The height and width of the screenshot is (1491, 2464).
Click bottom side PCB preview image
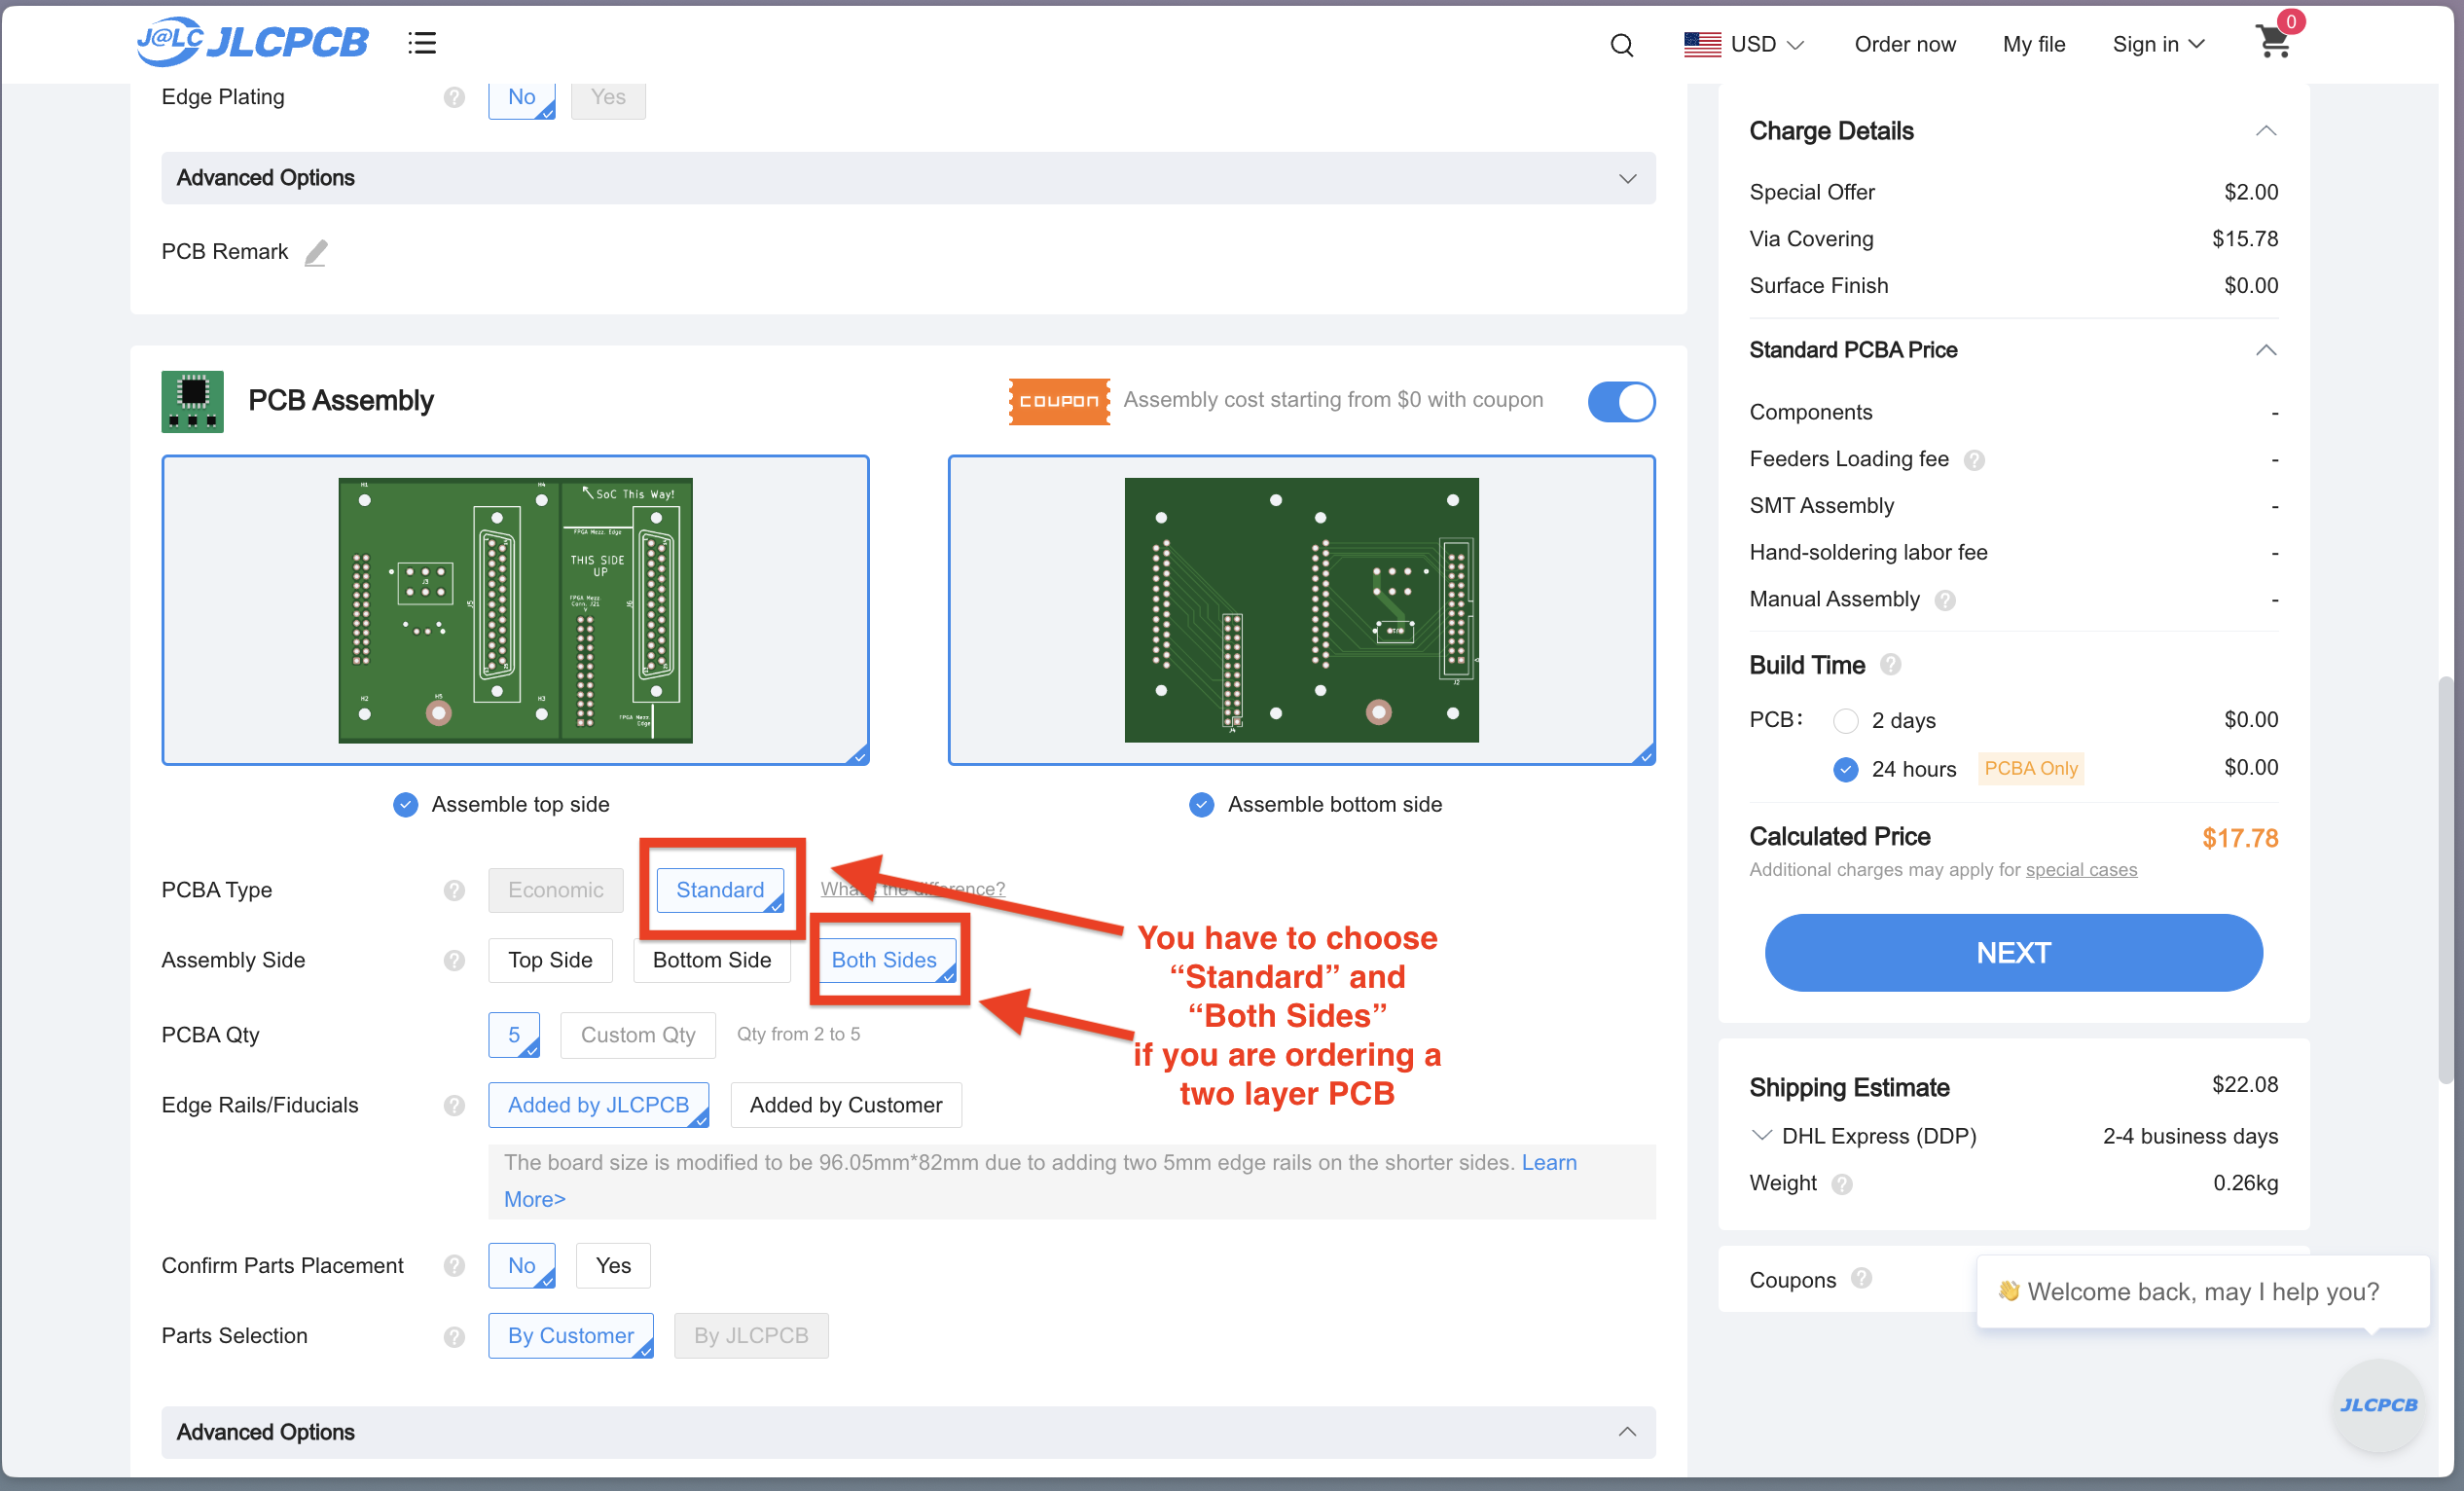click(x=1300, y=610)
